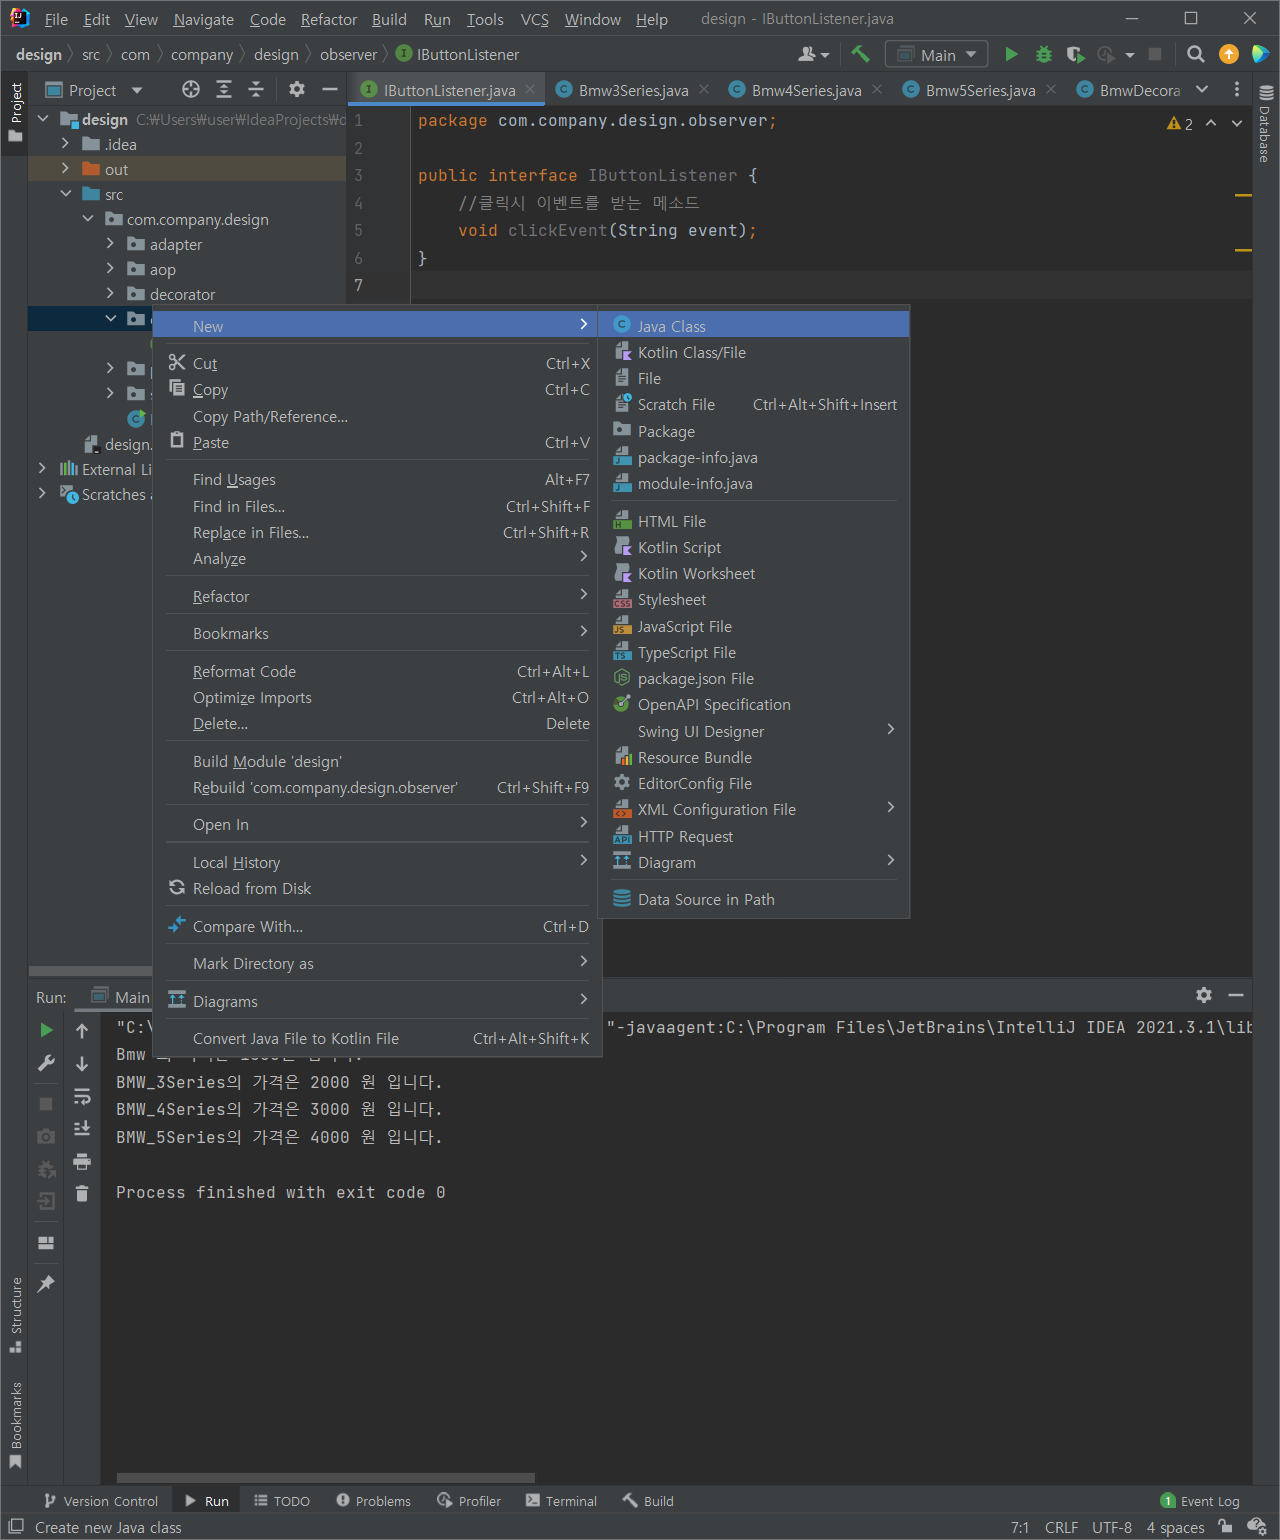Start debugging with the bug icon

click(1043, 55)
